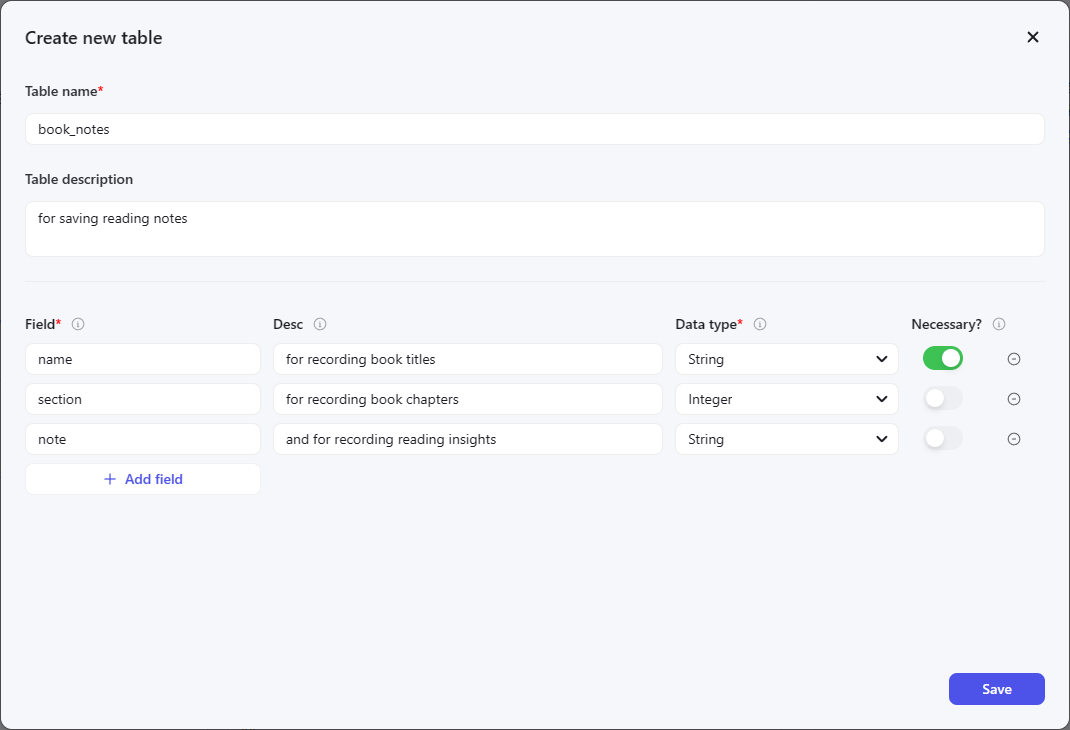Open data type dropdown for note field

786,439
